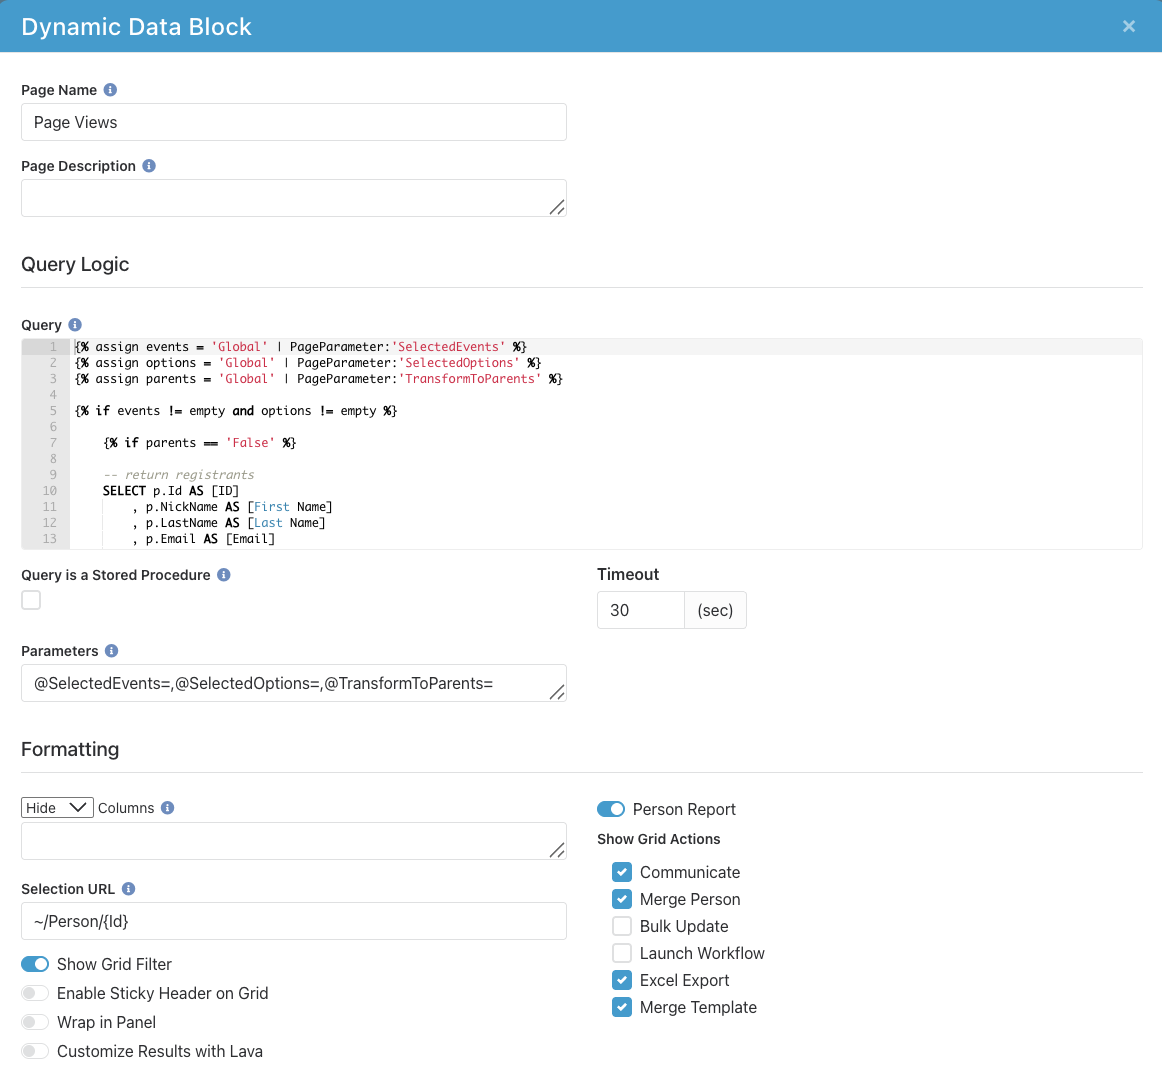Click the Timeout seconds input
This screenshot has height=1084, width=1162.
pyautogui.click(x=641, y=610)
